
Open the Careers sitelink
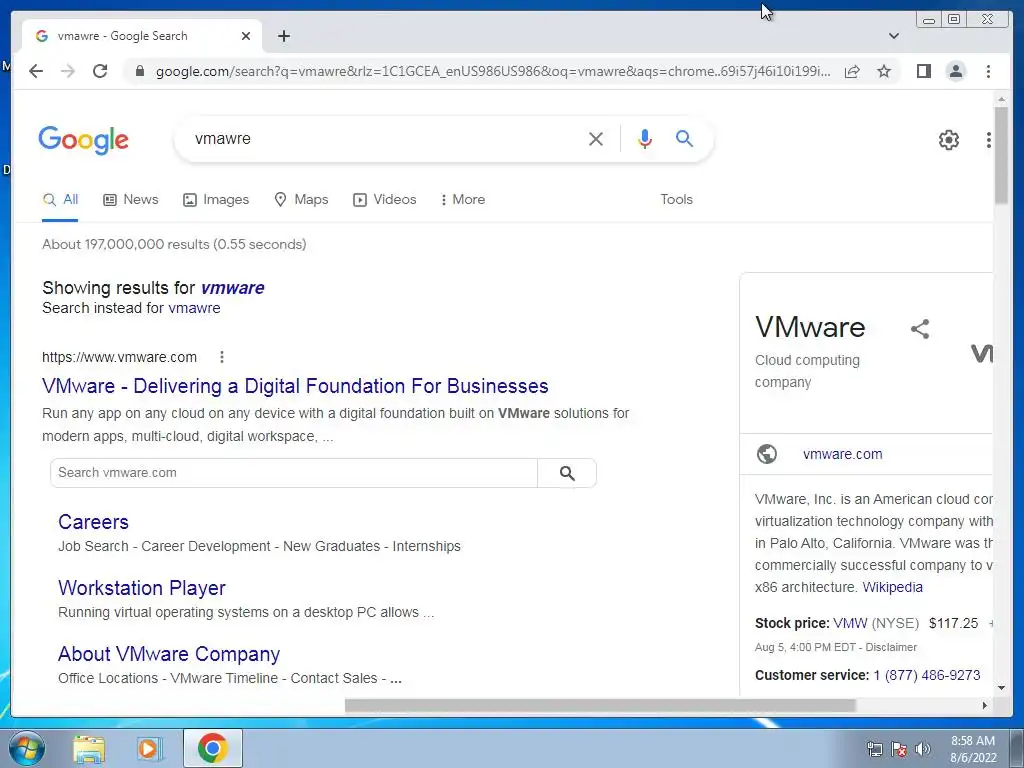point(93,522)
